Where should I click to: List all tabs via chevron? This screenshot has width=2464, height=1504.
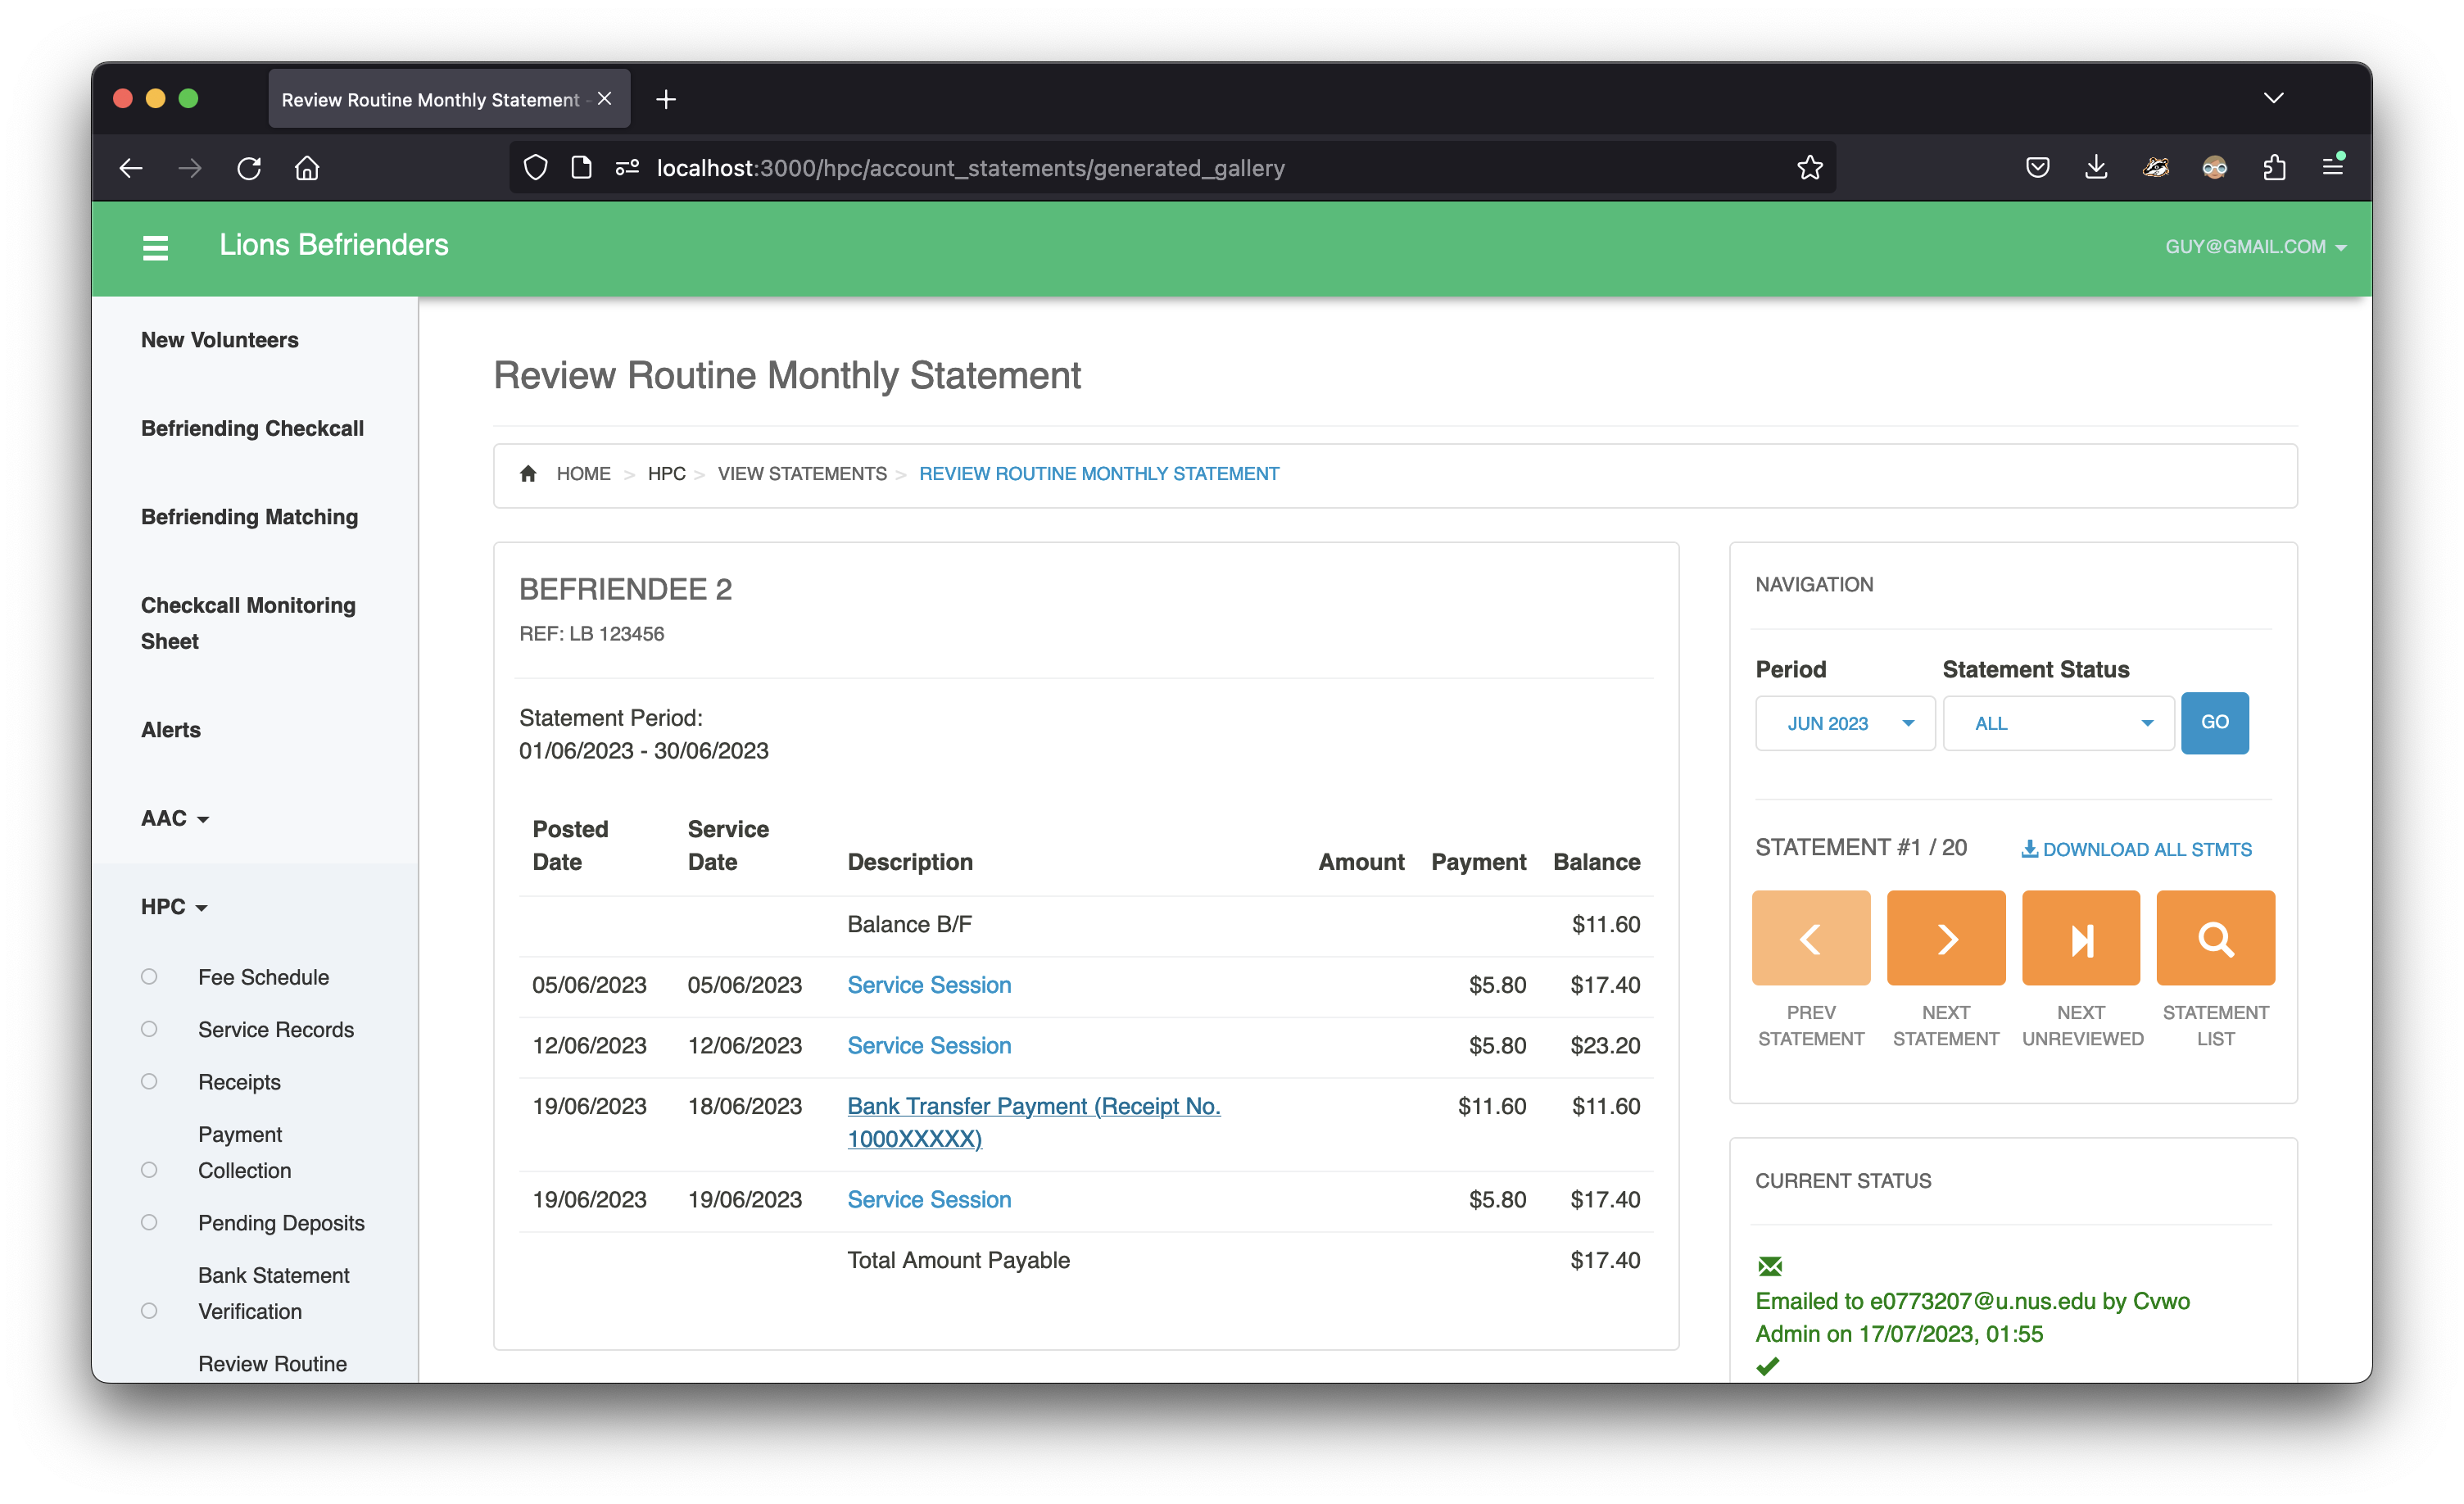point(2273,98)
